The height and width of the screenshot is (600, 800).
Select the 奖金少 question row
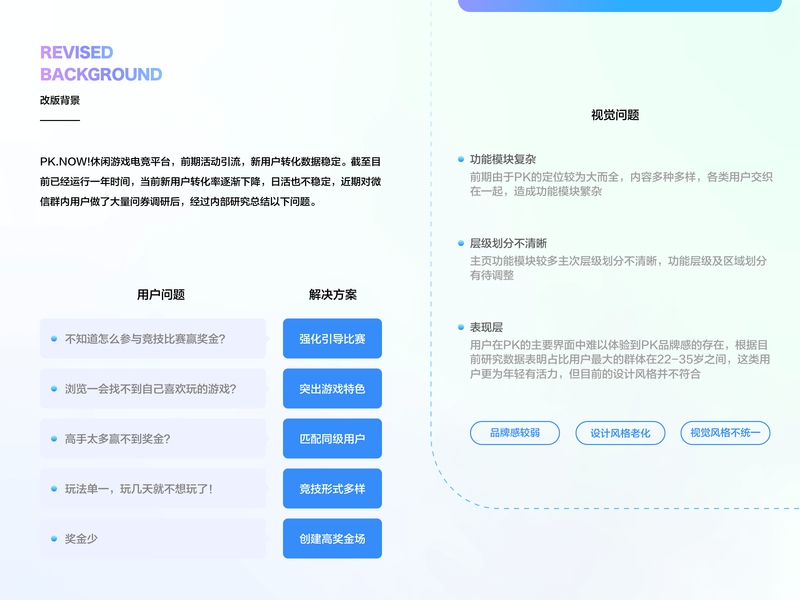pos(153,539)
